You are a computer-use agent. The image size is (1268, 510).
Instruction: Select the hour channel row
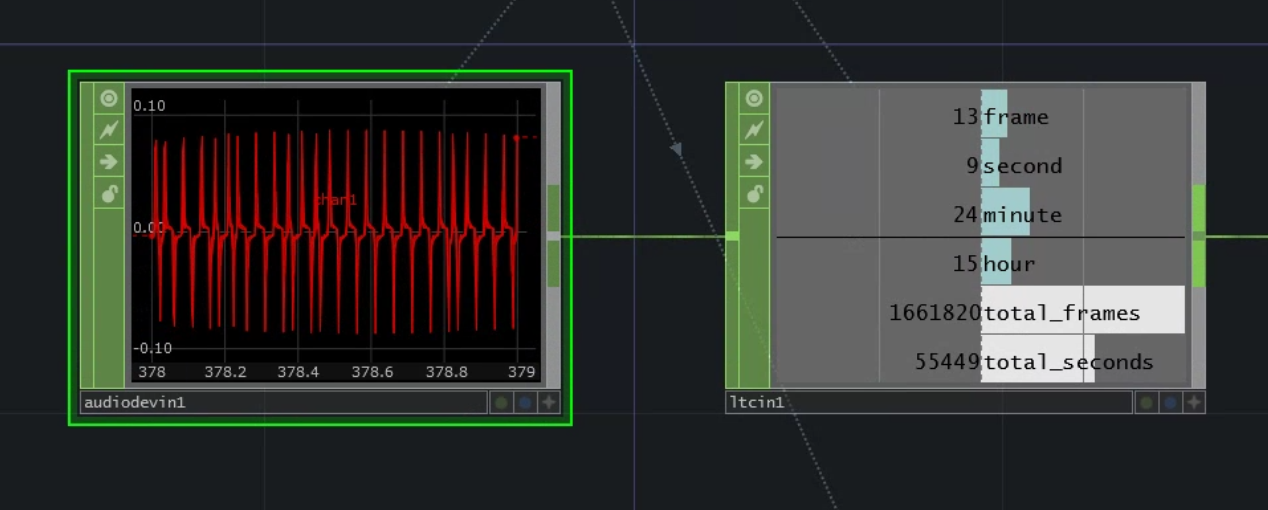click(981, 263)
